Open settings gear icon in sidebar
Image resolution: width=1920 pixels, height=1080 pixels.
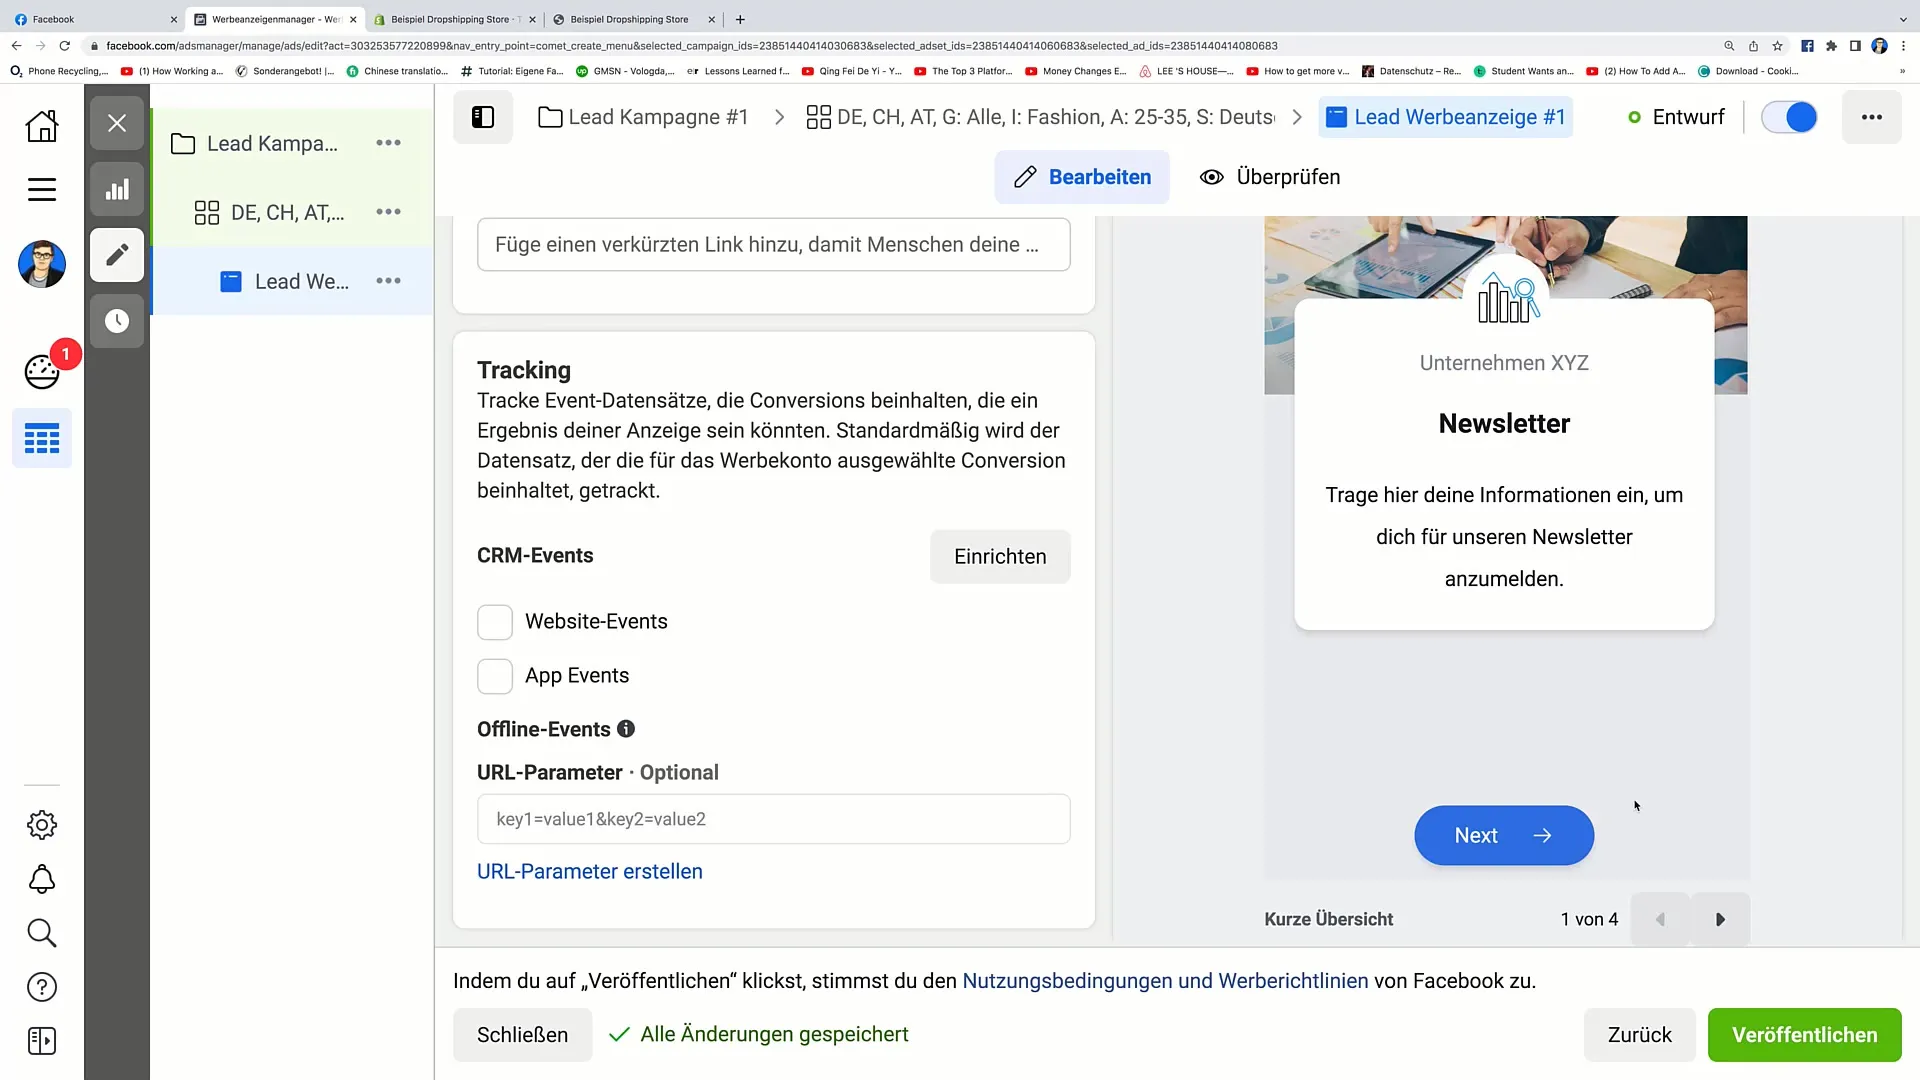[42, 825]
